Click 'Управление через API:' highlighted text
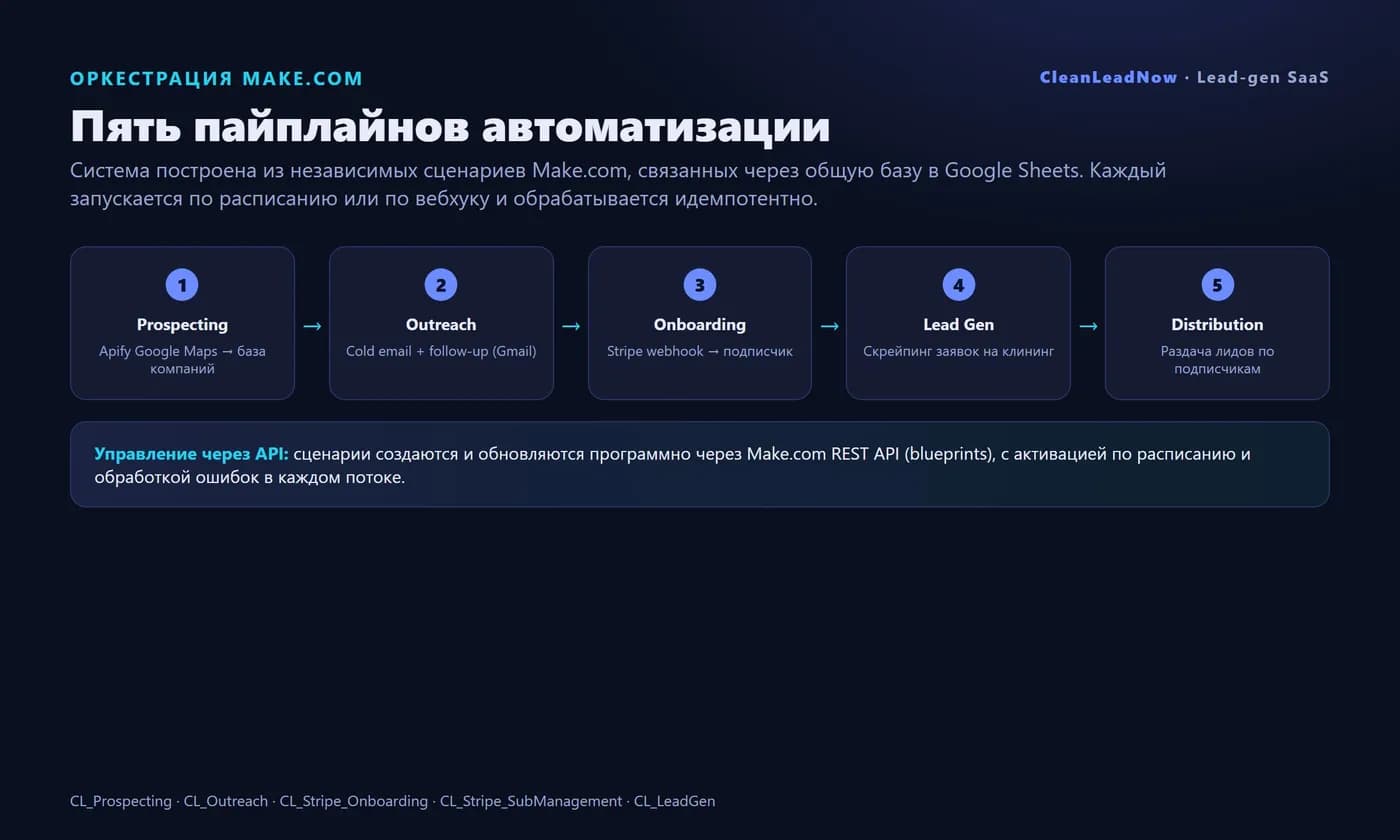Image resolution: width=1400 pixels, height=840 pixels. point(191,454)
